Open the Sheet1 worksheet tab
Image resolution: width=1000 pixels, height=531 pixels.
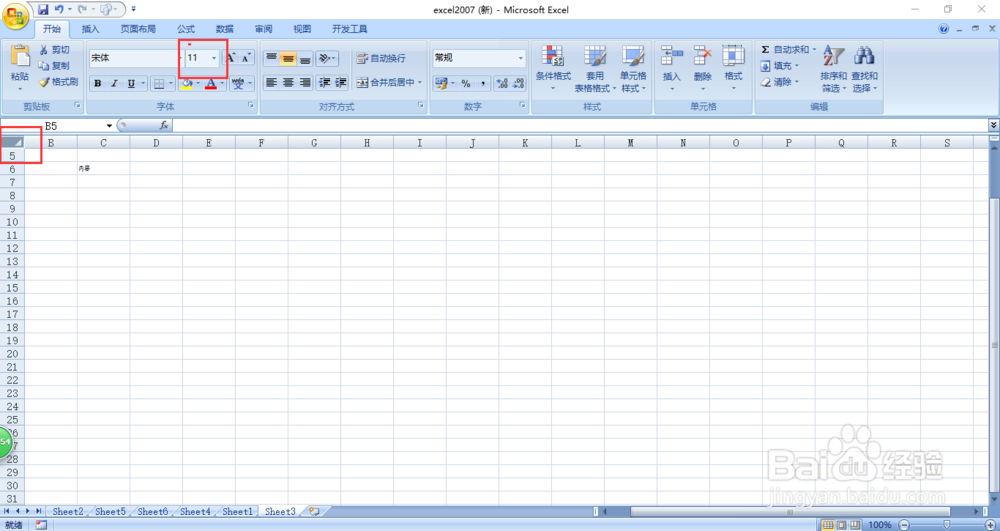click(237, 511)
